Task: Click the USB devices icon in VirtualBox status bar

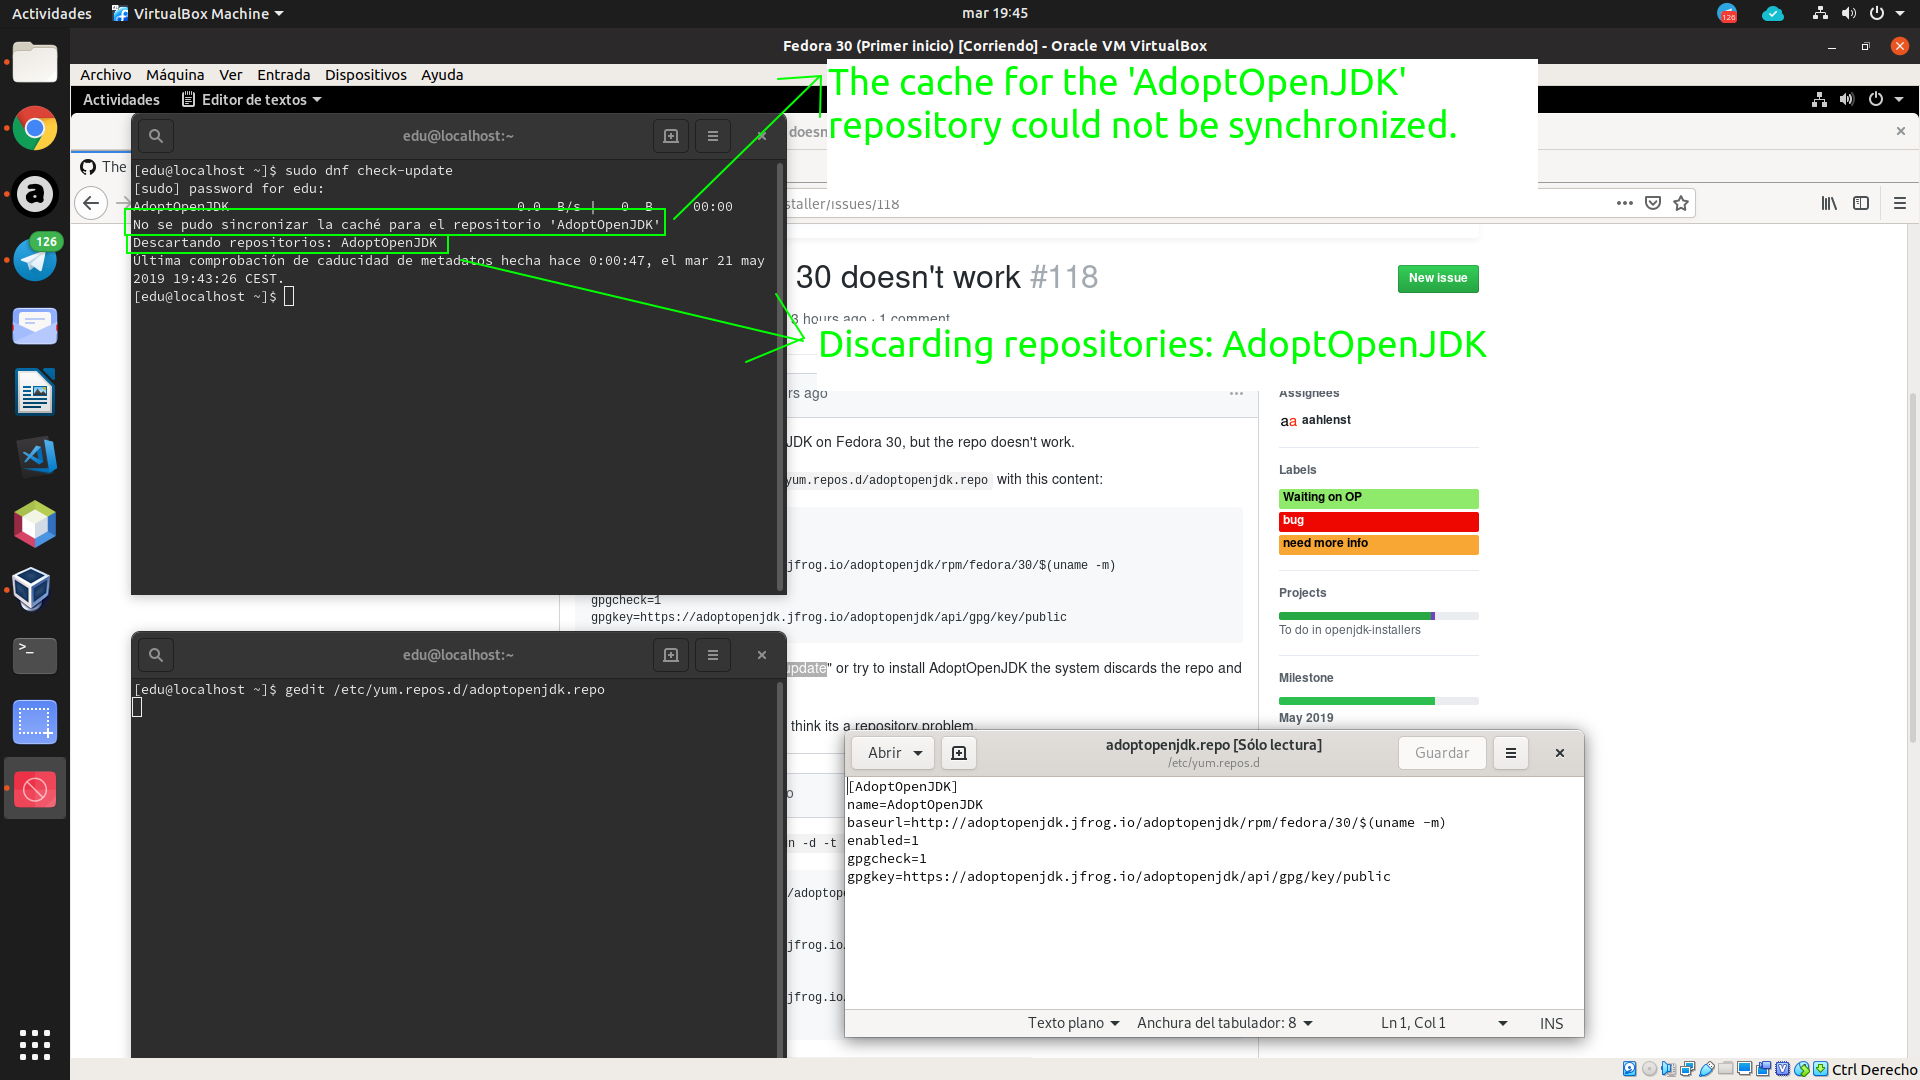Action: [x=1706, y=1067]
